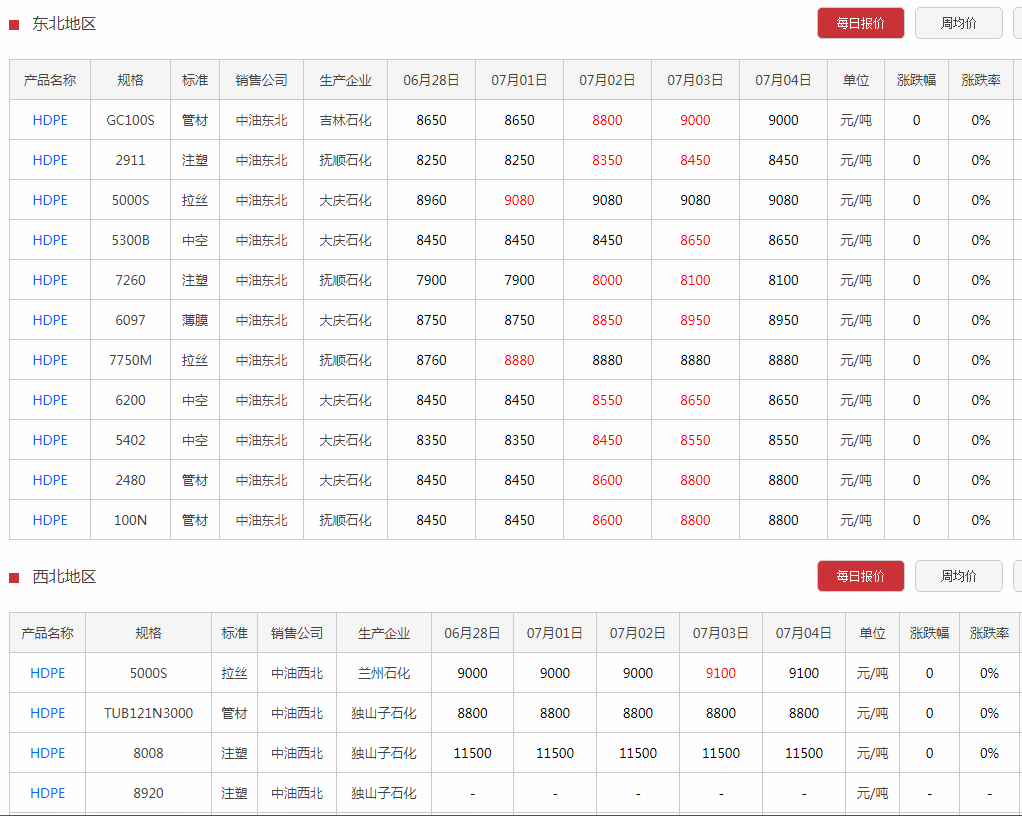Select red 8600 price in 2480 row

[607, 480]
